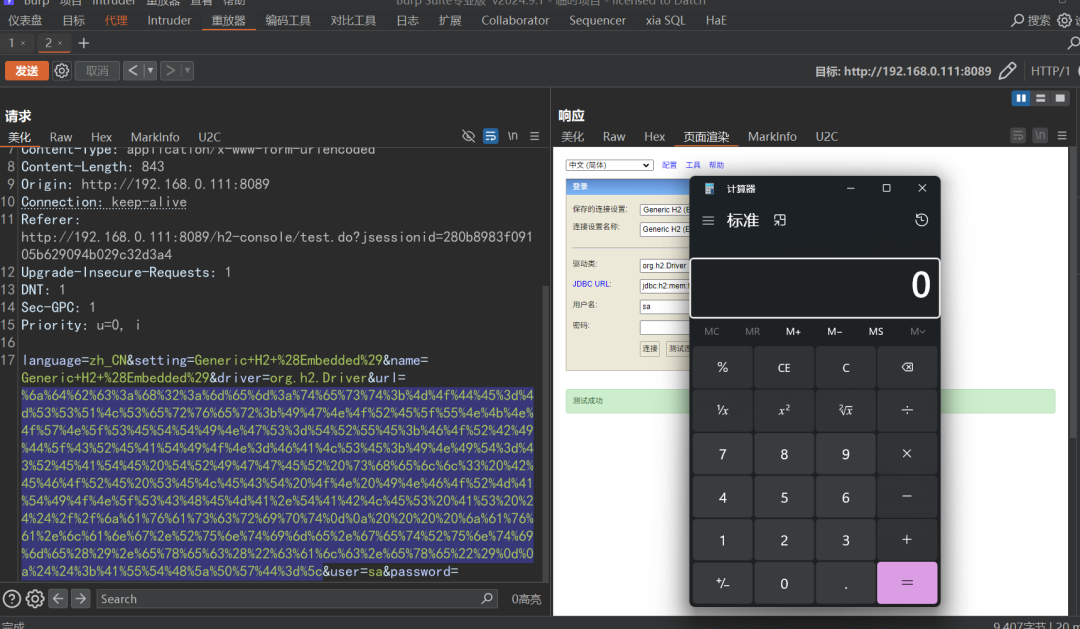The image size is (1080, 629).
Task: Click the magnifier in the request Search box
Action: point(487,599)
